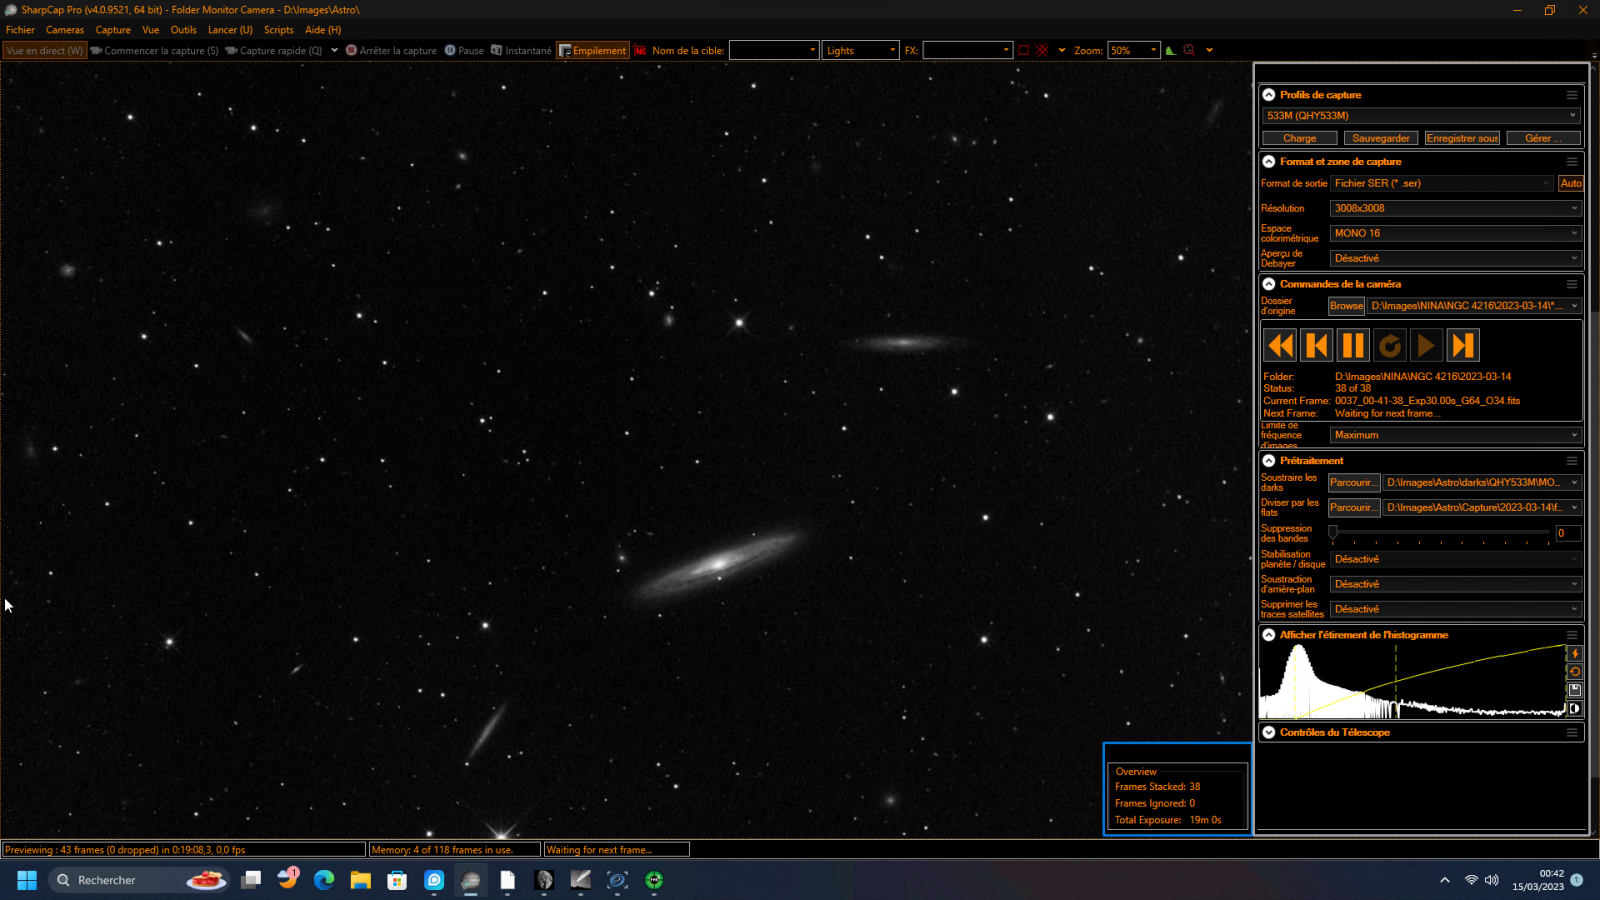Open the Fichier menu

tap(20, 30)
